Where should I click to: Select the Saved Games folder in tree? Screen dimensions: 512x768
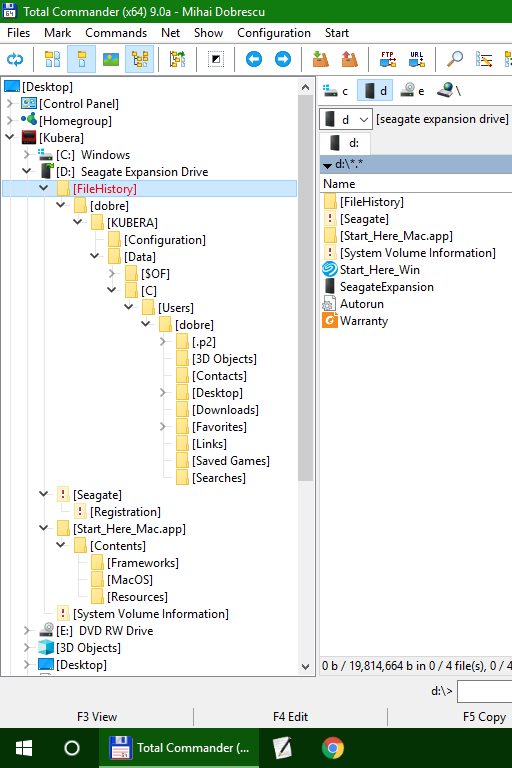click(x=231, y=461)
